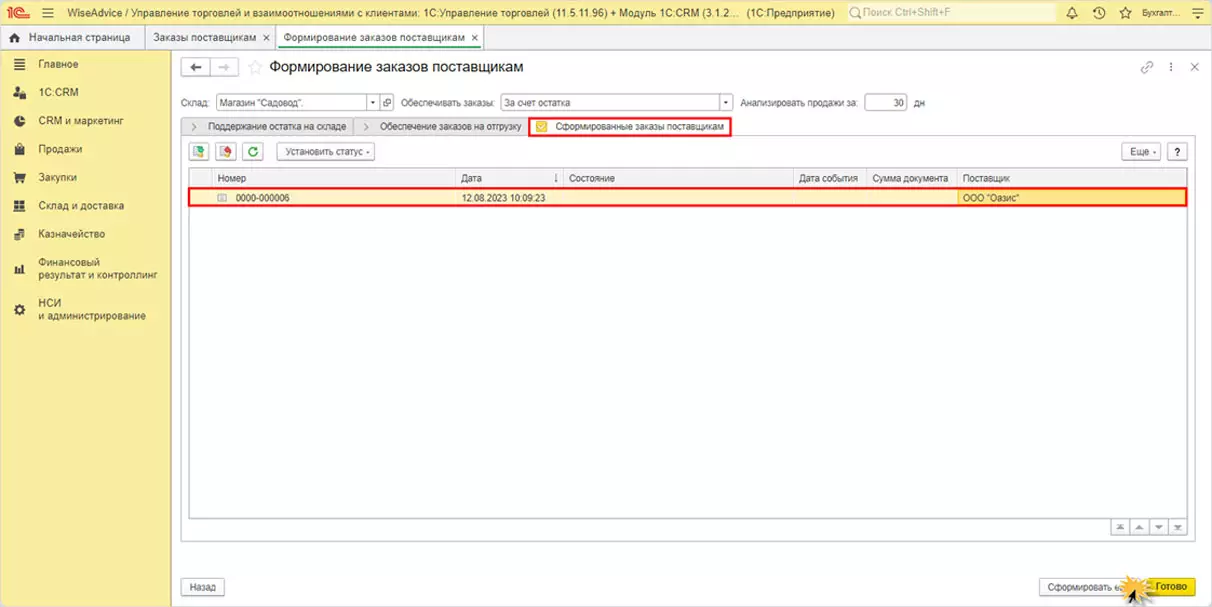Switch to Заказы поставщикам tab

click(x=205, y=37)
